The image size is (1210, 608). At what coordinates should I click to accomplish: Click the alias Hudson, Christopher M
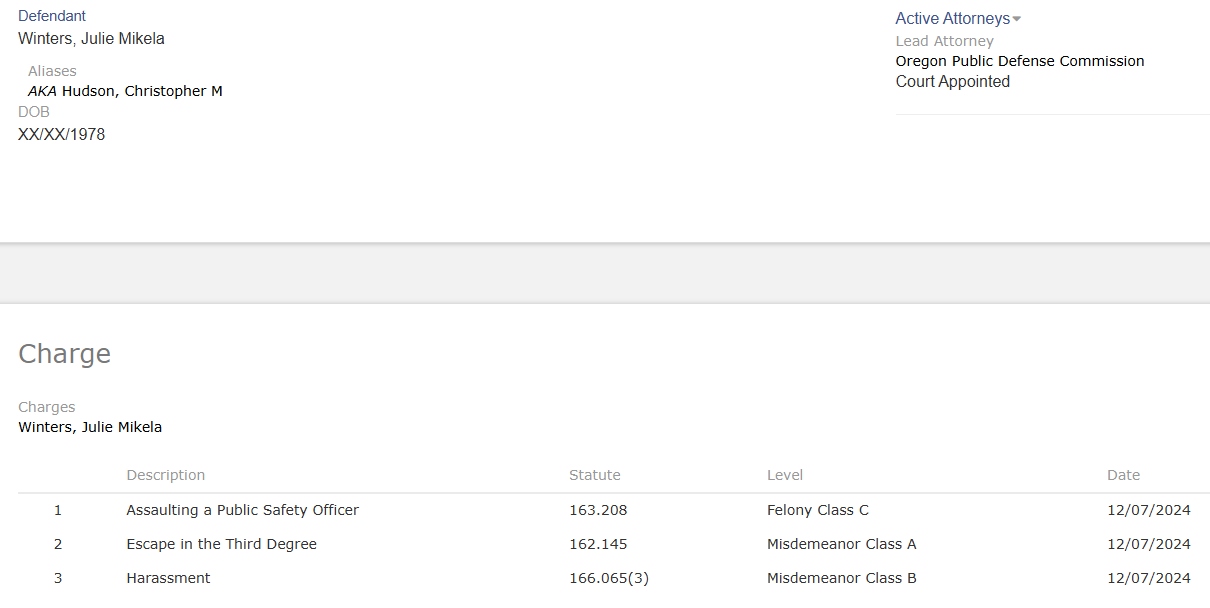142,91
